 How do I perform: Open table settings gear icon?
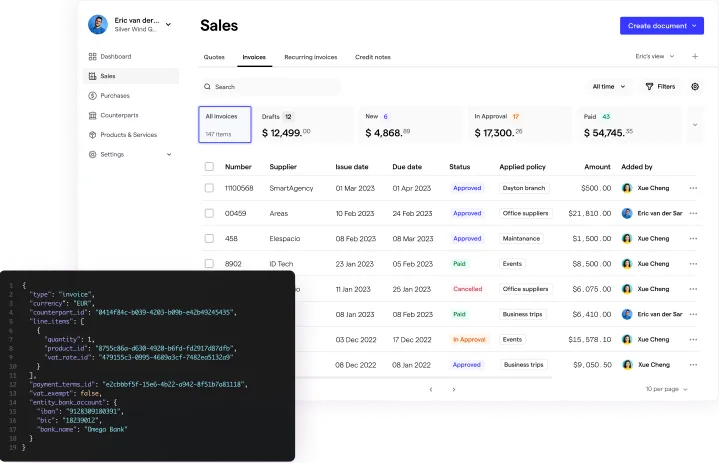[695, 87]
